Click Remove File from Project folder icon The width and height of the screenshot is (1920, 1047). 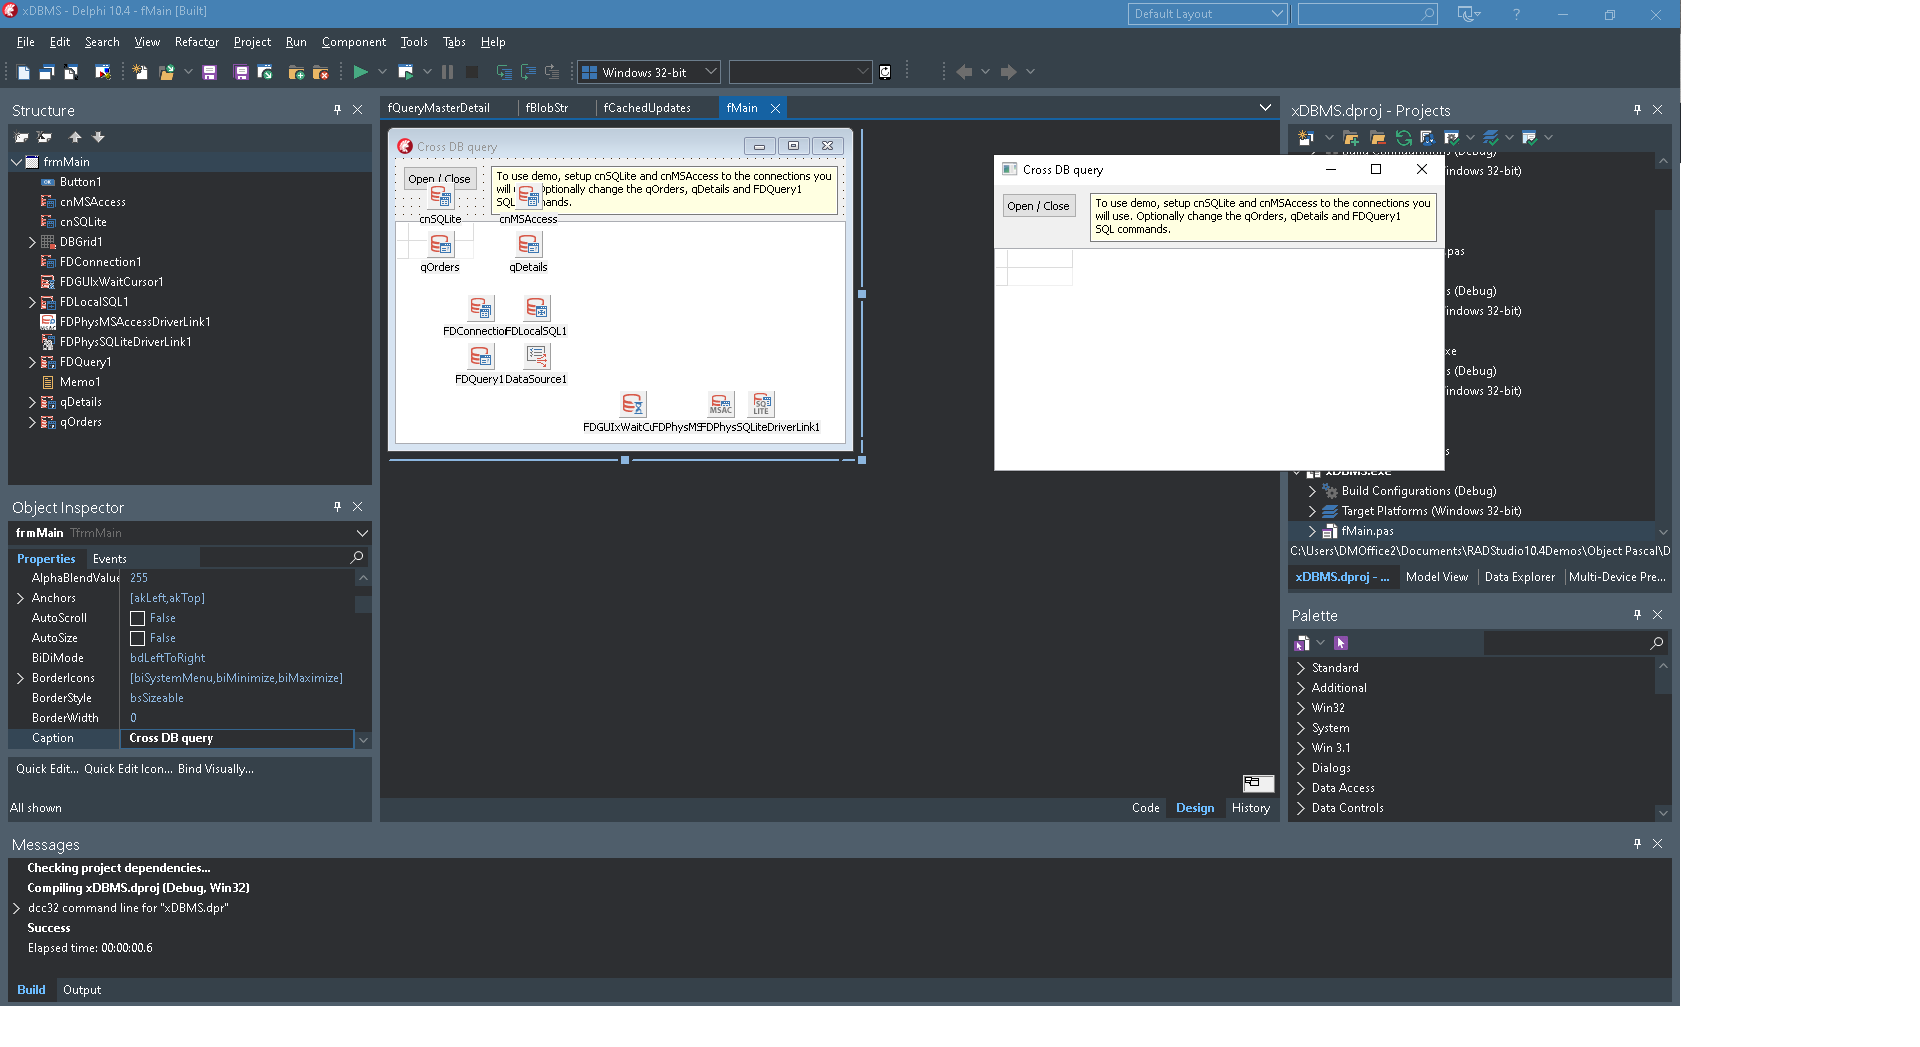click(320, 72)
